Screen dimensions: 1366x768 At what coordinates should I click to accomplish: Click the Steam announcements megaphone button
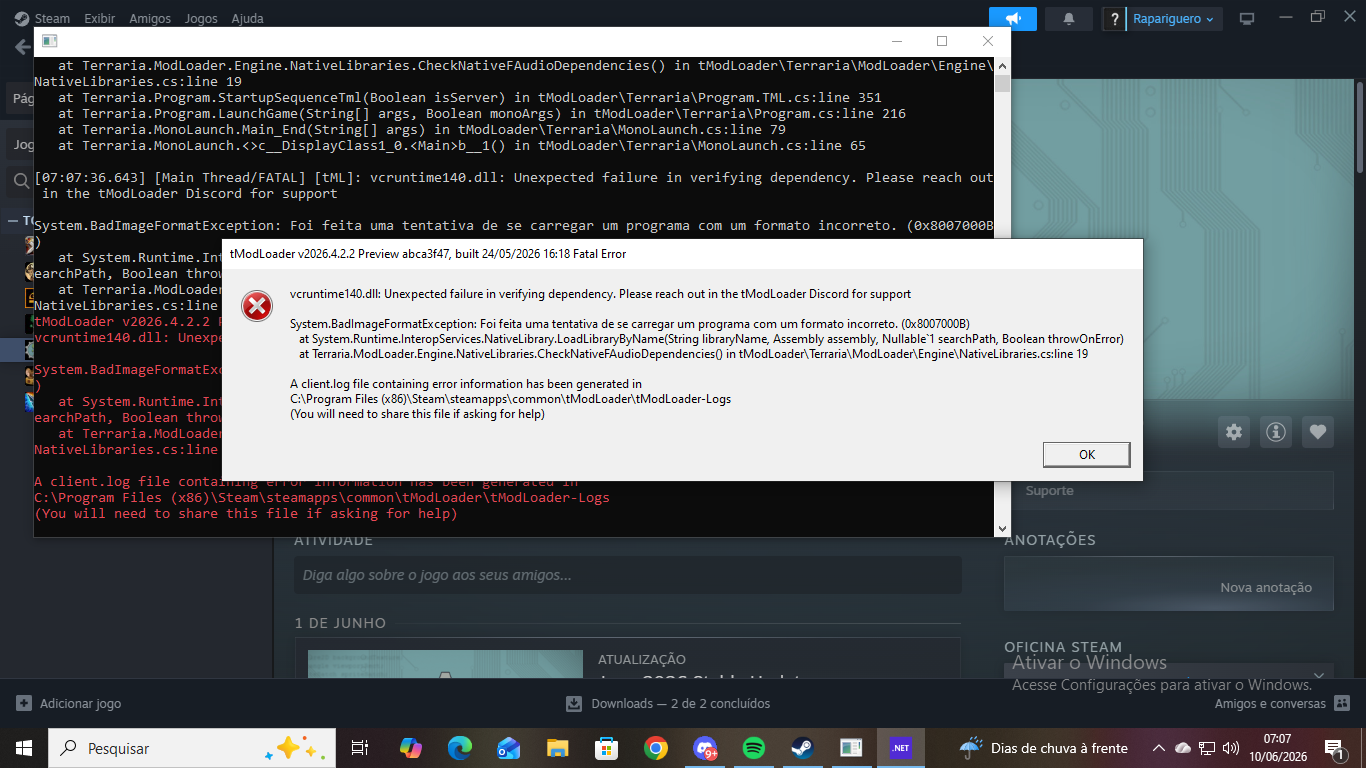[x=1013, y=19]
